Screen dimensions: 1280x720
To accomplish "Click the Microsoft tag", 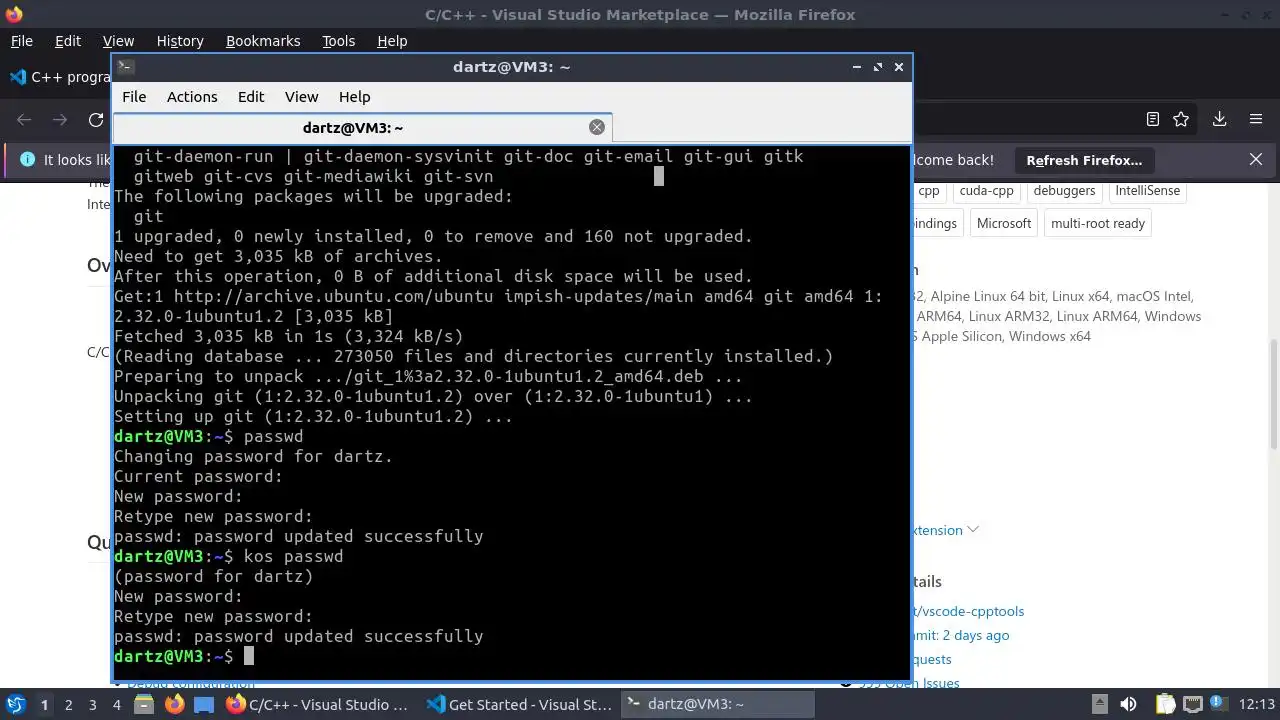I will click(x=1004, y=223).
